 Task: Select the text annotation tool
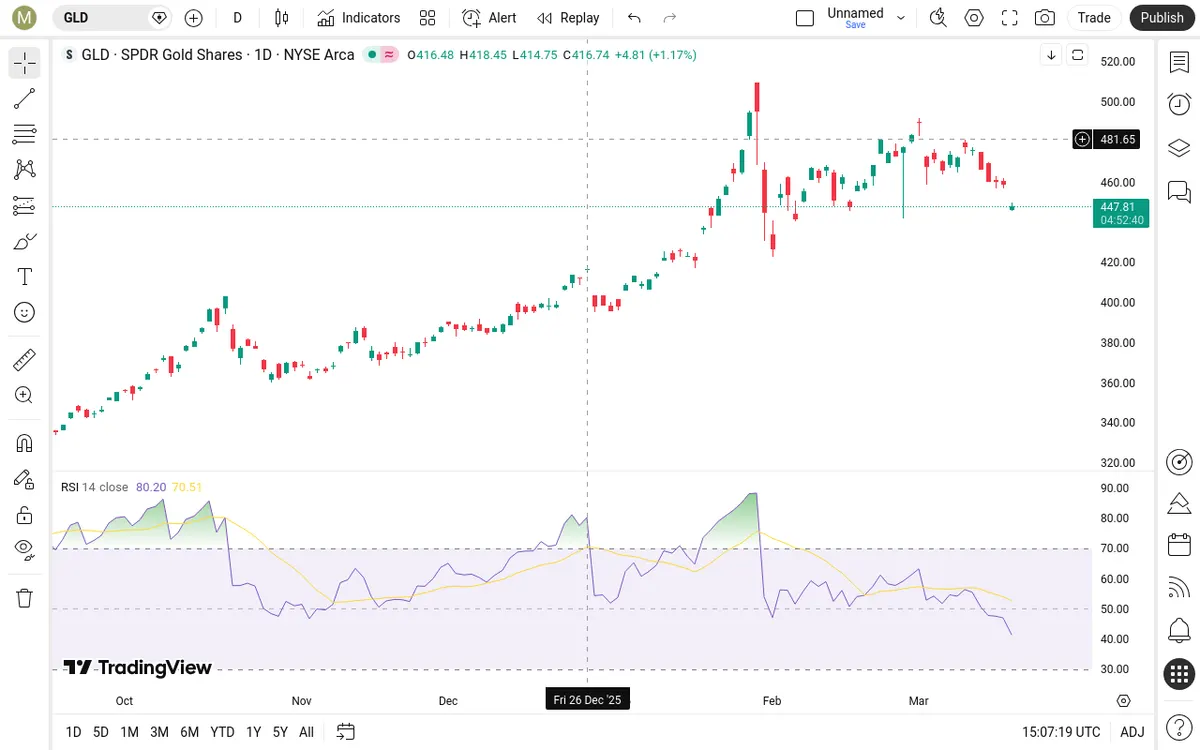(x=25, y=277)
